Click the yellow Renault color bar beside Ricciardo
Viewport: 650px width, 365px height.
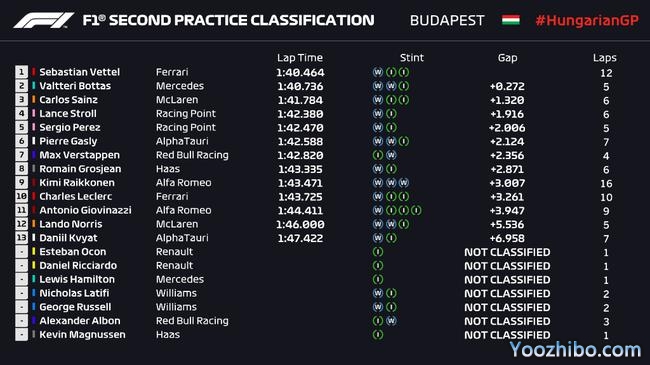(34, 265)
